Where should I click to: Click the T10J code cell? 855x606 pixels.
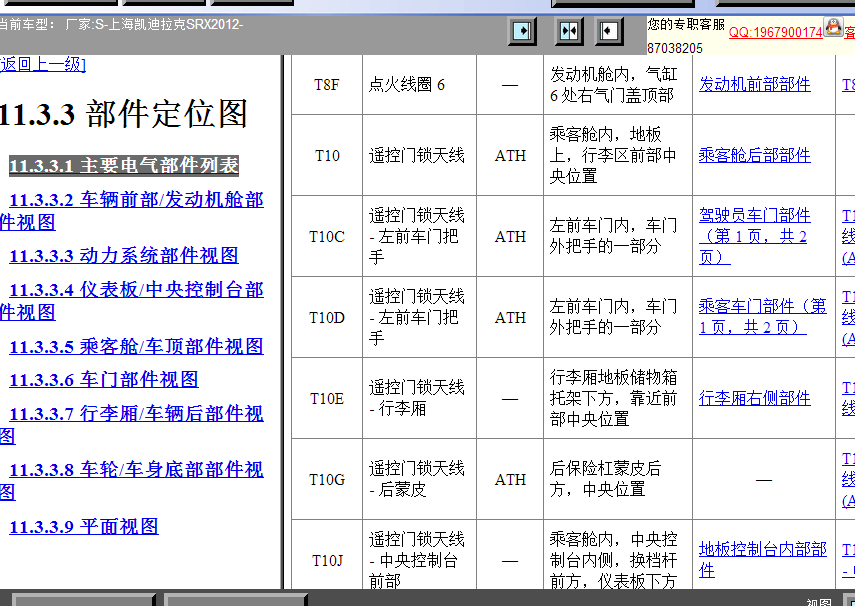(x=327, y=555)
